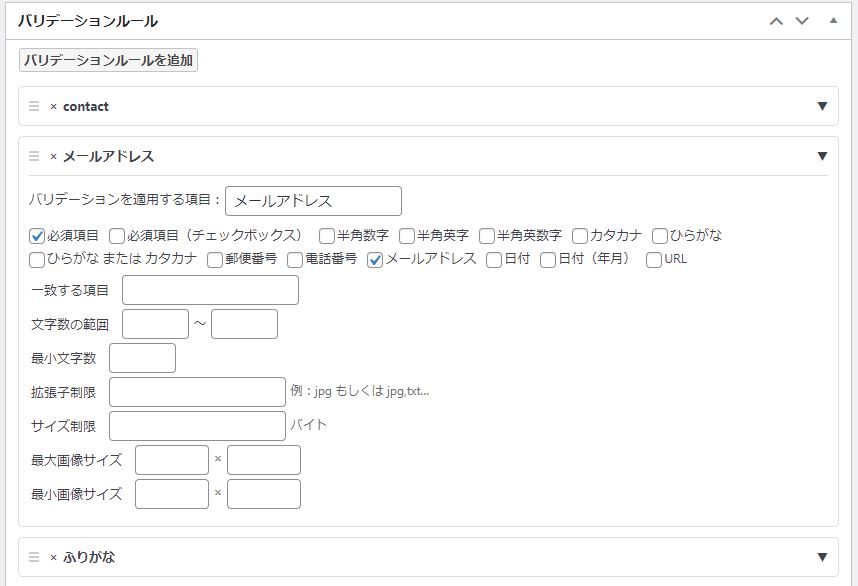
Task: Remove the ふりがな rule with × icon
Action: click(53, 558)
